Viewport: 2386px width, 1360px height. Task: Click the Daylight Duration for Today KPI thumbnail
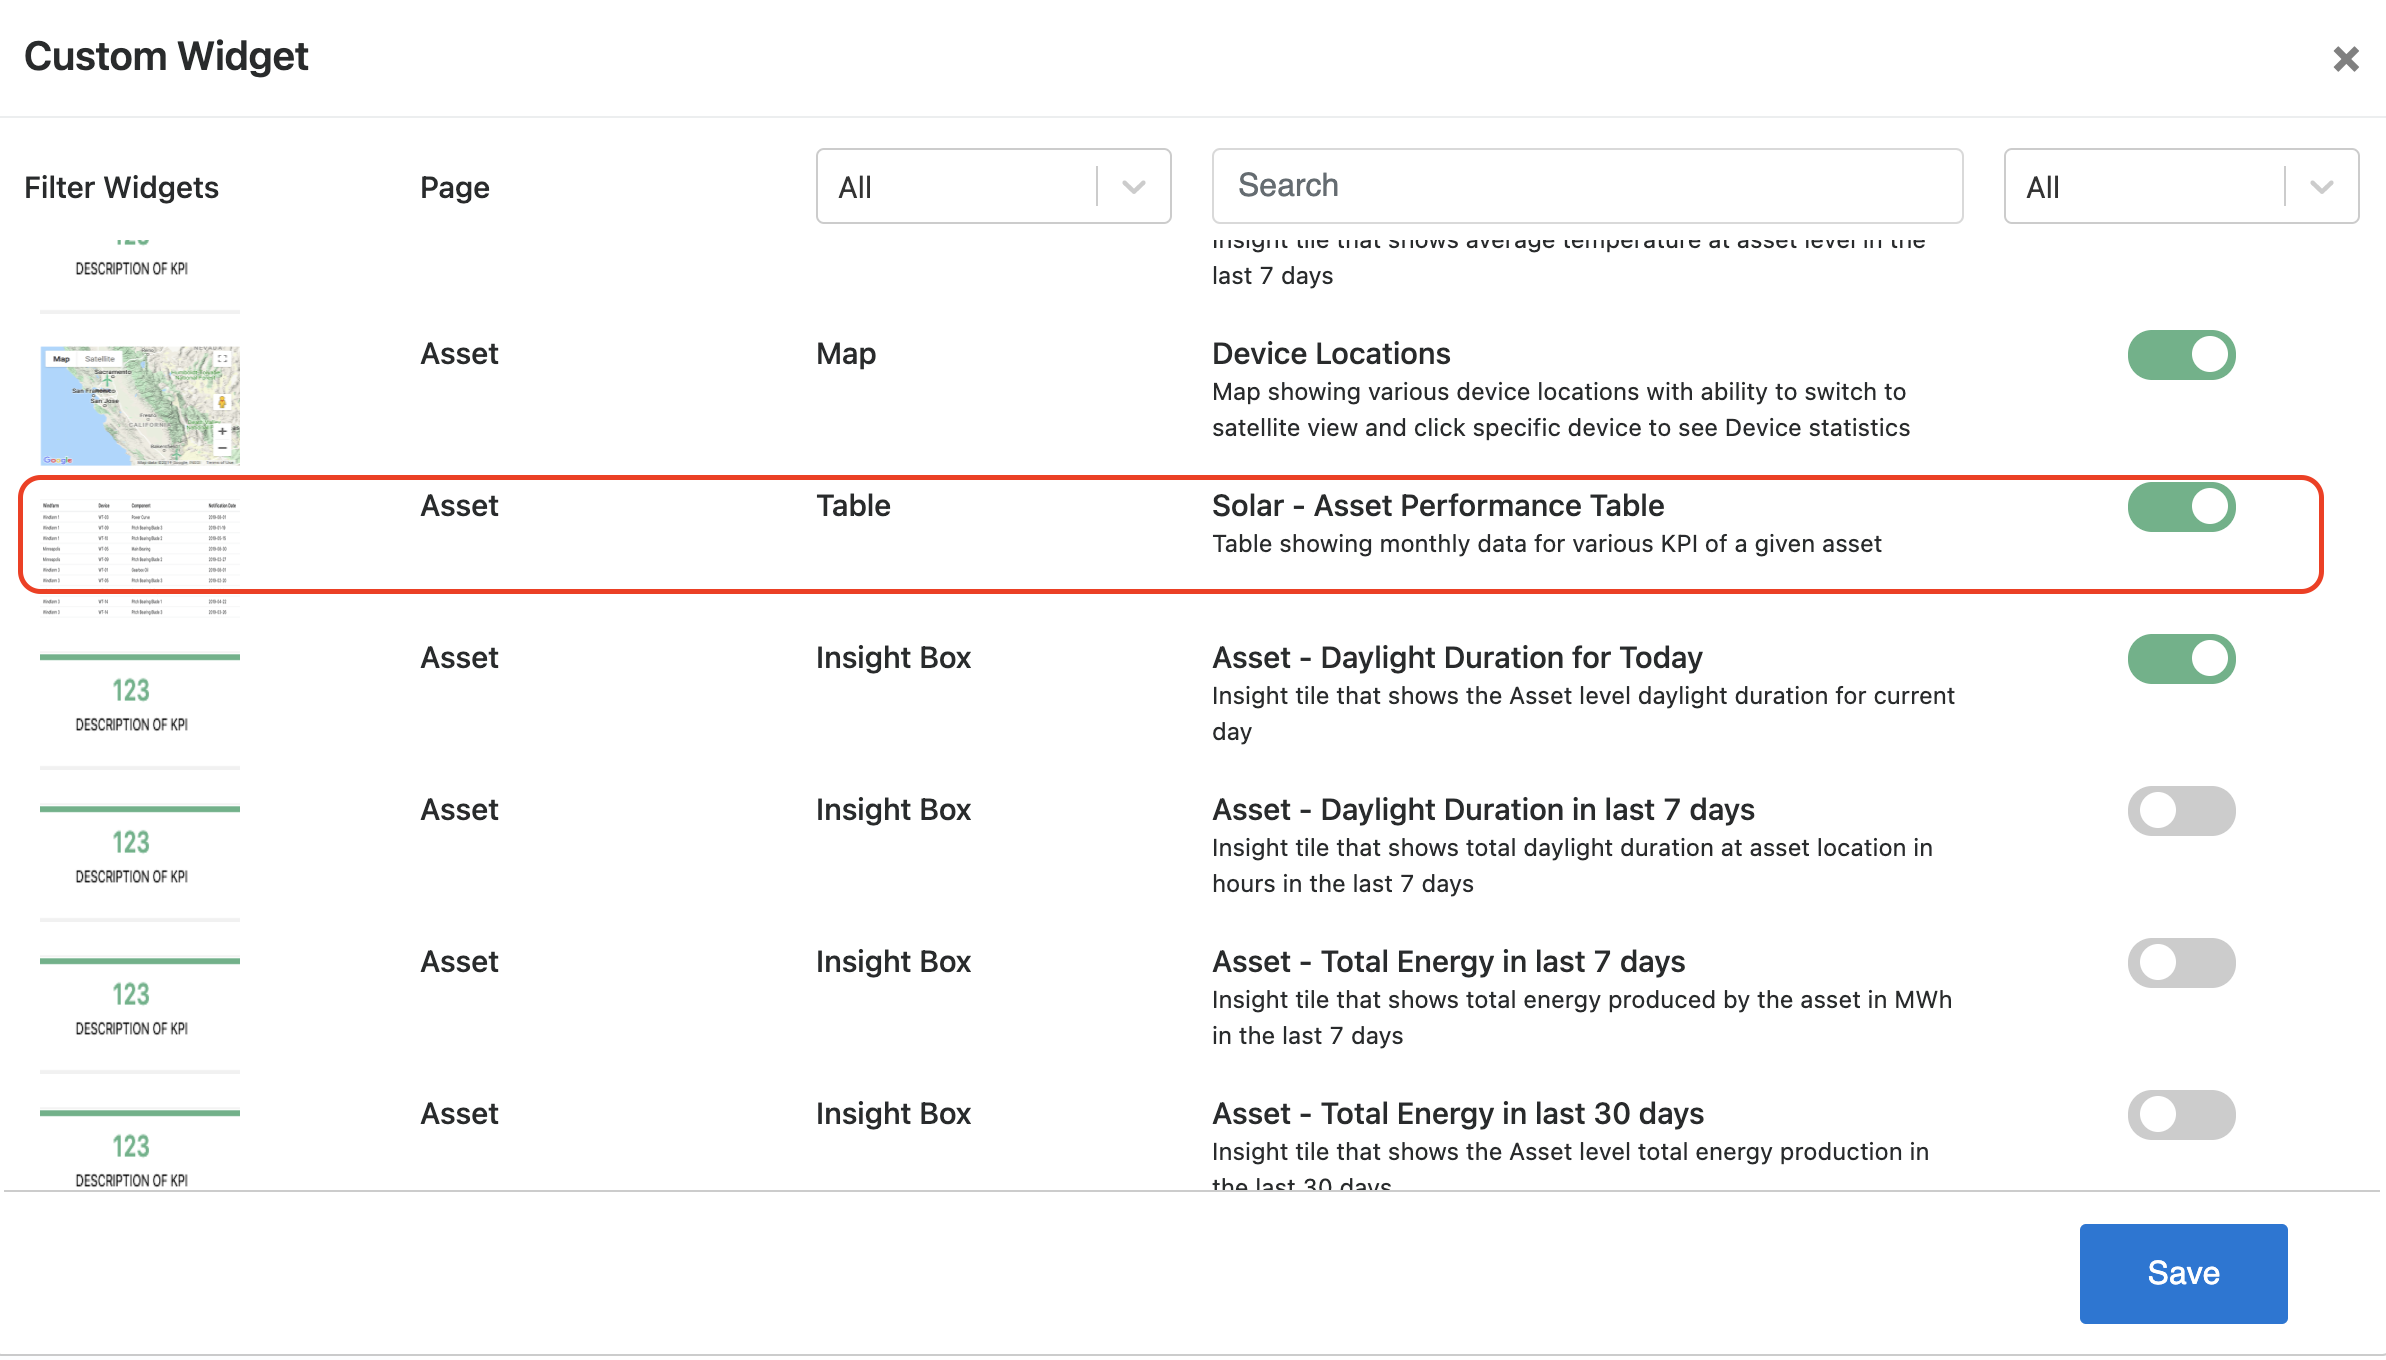point(140,709)
